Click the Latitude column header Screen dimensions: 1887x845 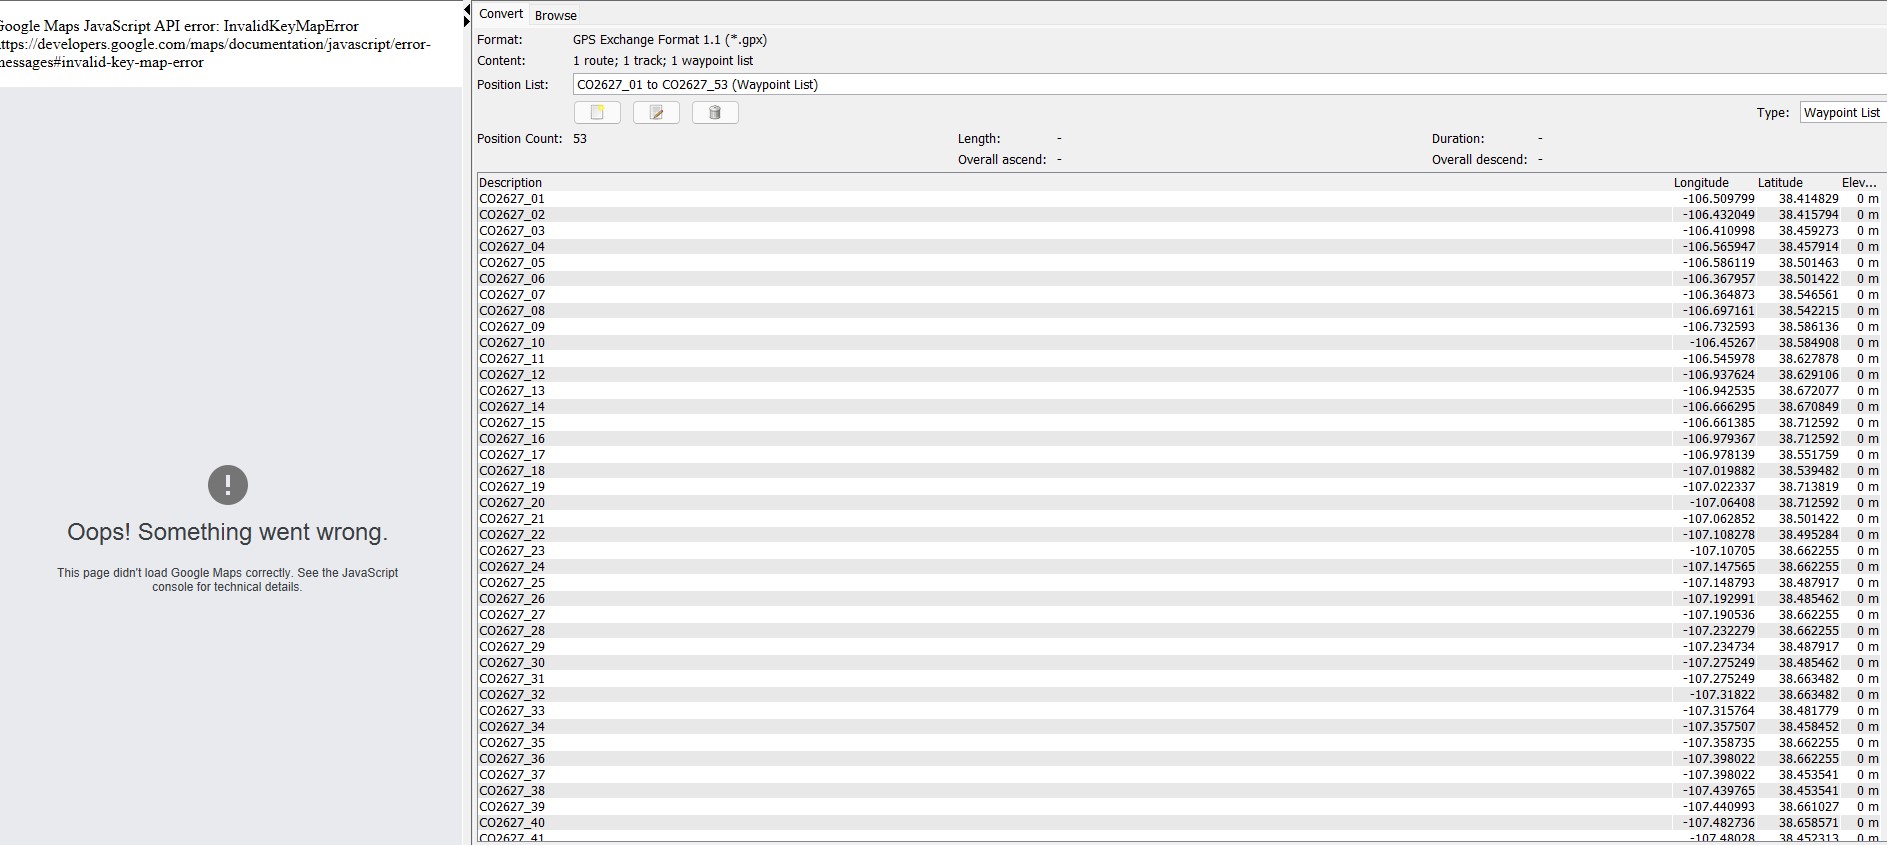pyautogui.click(x=1780, y=183)
